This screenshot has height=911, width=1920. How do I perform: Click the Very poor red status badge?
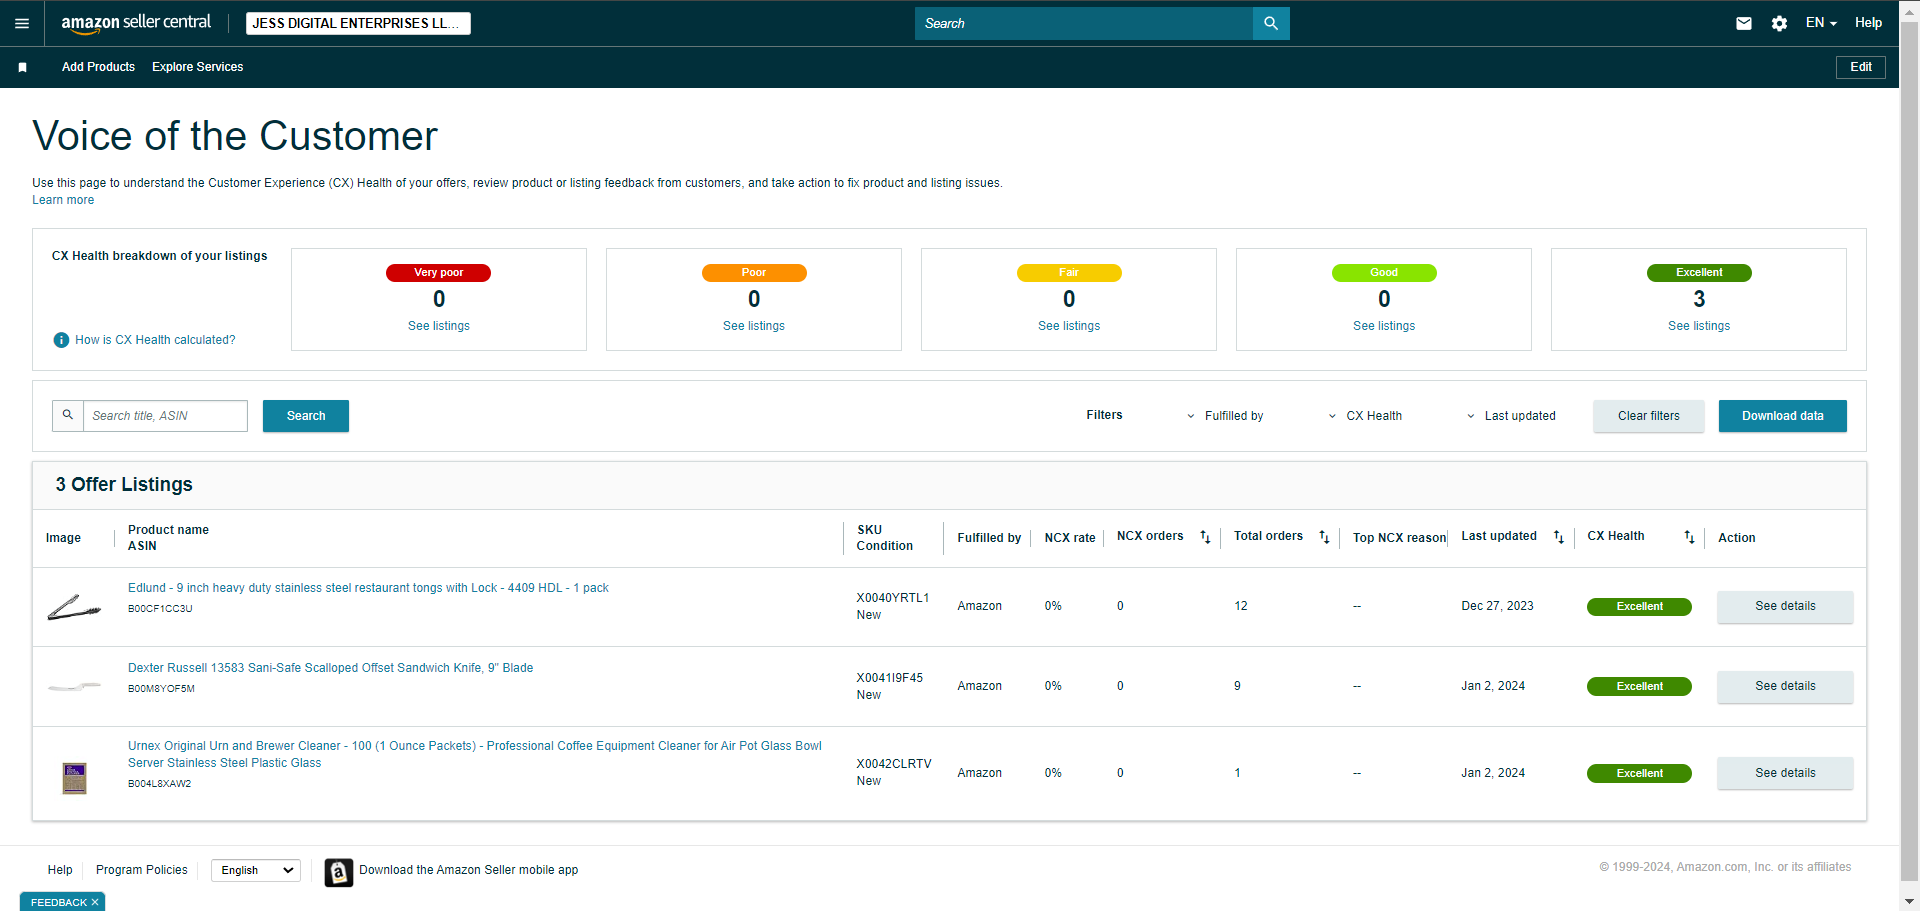438,273
